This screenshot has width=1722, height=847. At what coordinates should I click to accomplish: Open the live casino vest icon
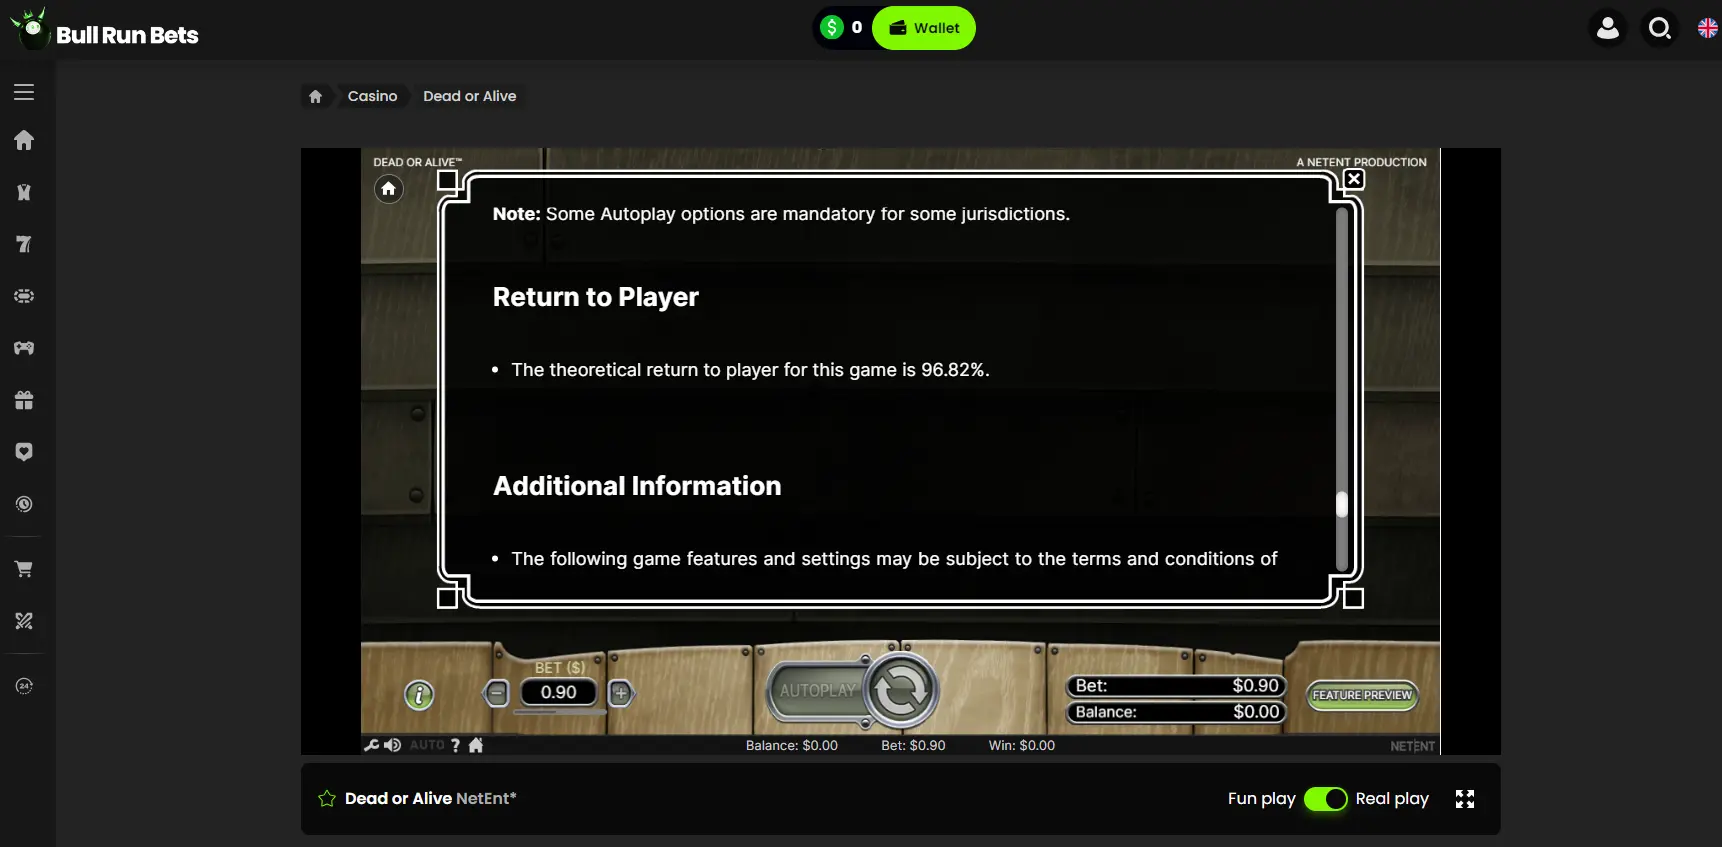pyautogui.click(x=24, y=192)
